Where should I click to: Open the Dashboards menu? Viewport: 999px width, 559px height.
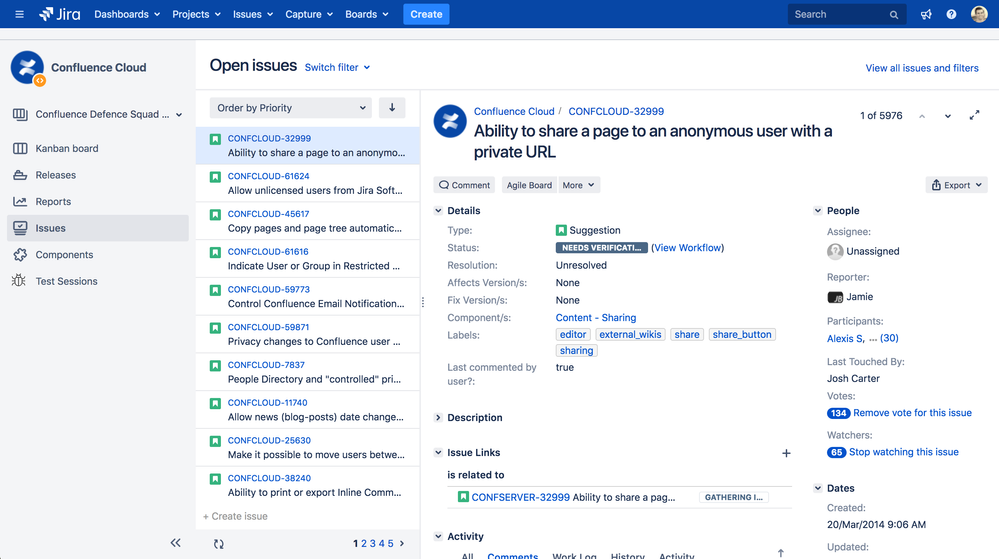point(127,14)
